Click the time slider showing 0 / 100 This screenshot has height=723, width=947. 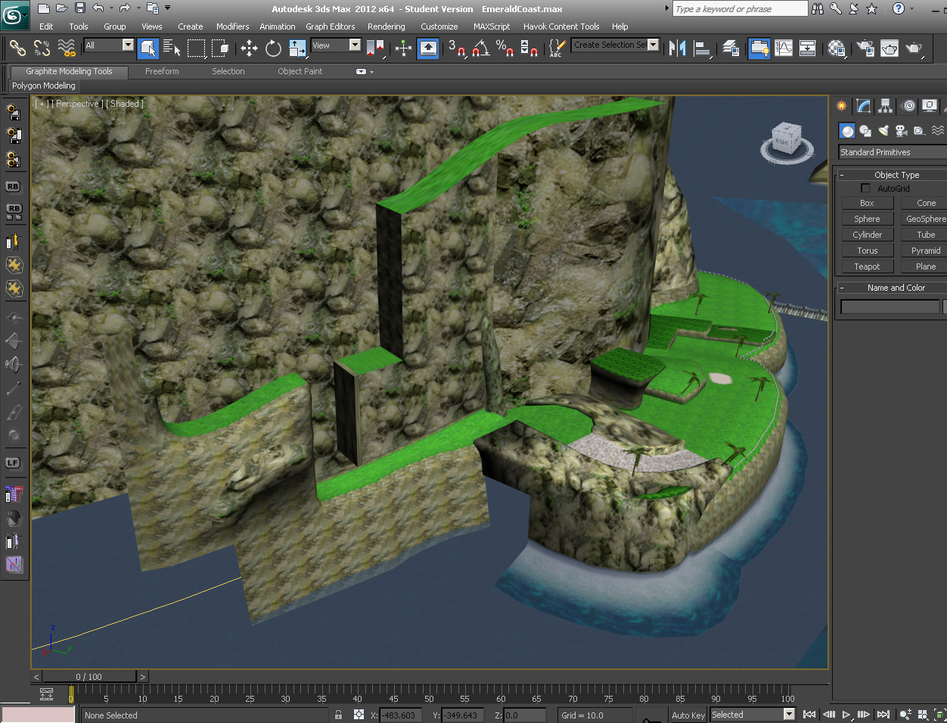(x=89, y=676)
